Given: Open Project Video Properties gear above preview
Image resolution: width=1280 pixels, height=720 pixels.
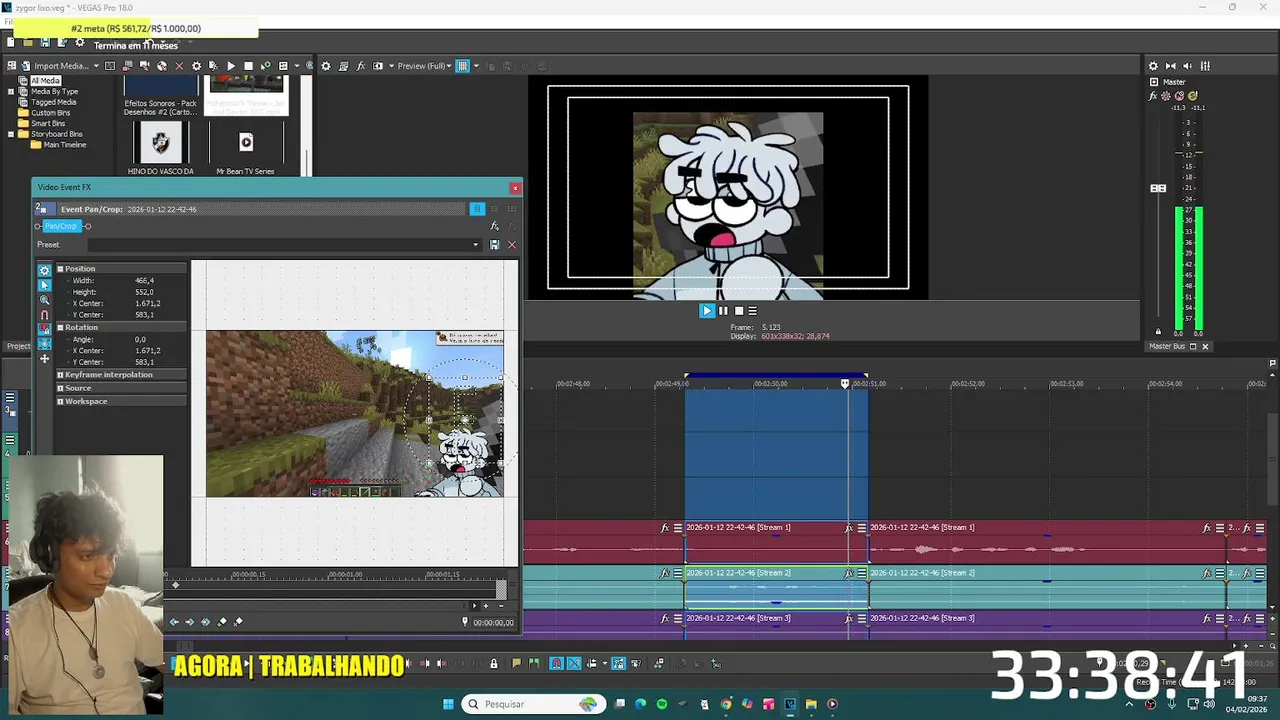Looking at the screenshot, I should pos(325,66).
